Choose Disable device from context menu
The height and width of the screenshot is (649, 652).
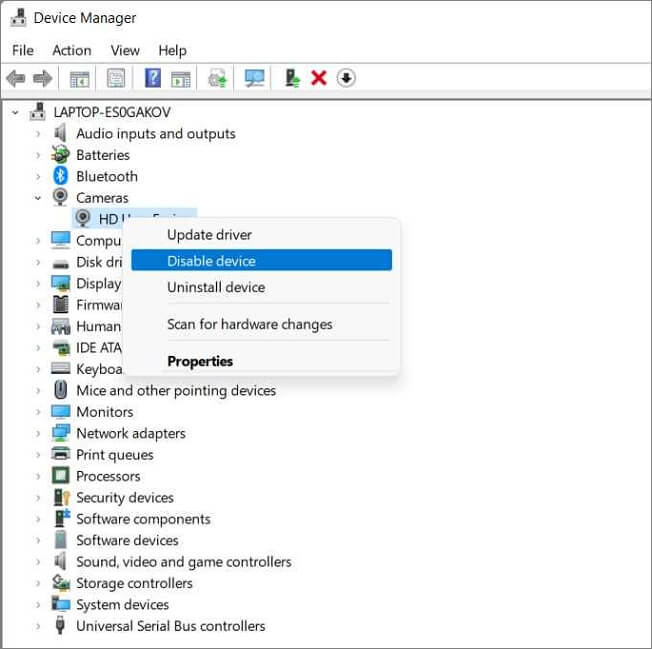262,260
